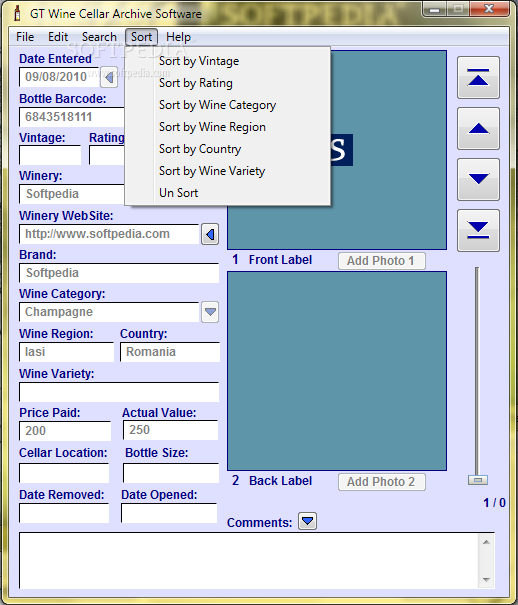Viewport: 518px width, 605px height.
Task: Pick Sort by Country
Action: click(x=228, y=149)
